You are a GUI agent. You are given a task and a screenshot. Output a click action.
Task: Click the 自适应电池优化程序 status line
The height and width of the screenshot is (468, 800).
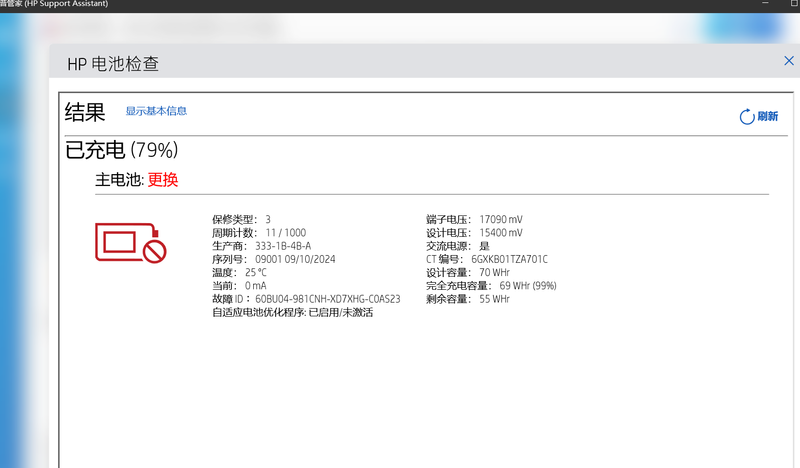(292, 313)
